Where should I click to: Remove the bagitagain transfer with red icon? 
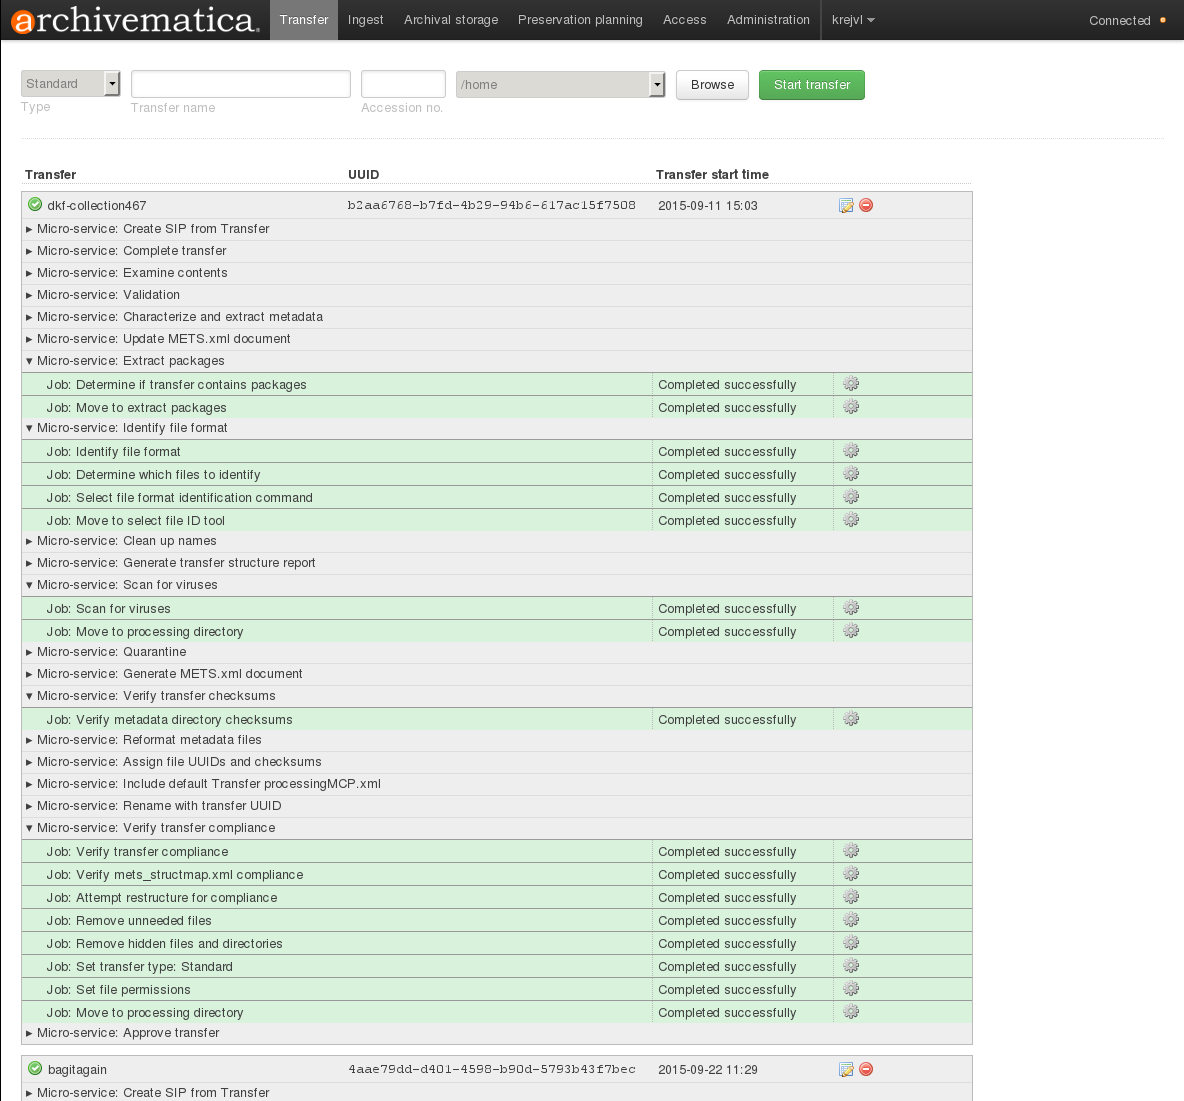pos(865,1068)
